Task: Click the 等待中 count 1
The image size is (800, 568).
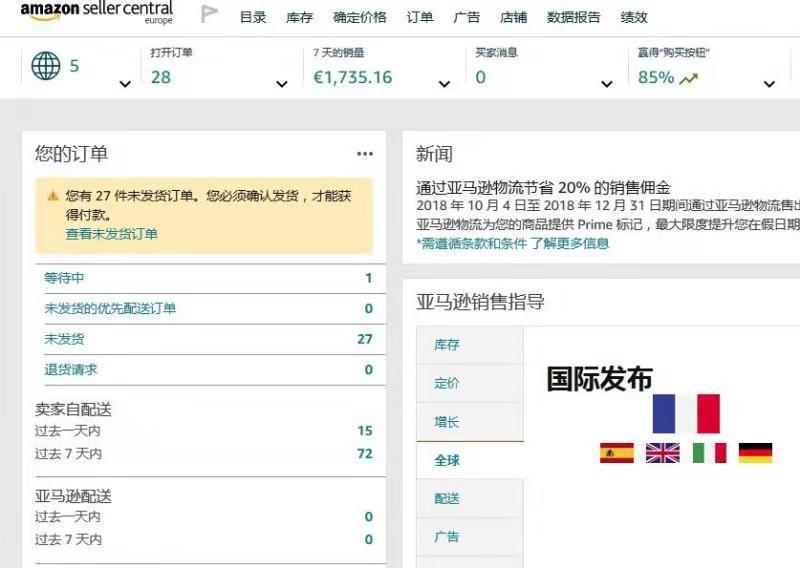Action: [368, 278]
